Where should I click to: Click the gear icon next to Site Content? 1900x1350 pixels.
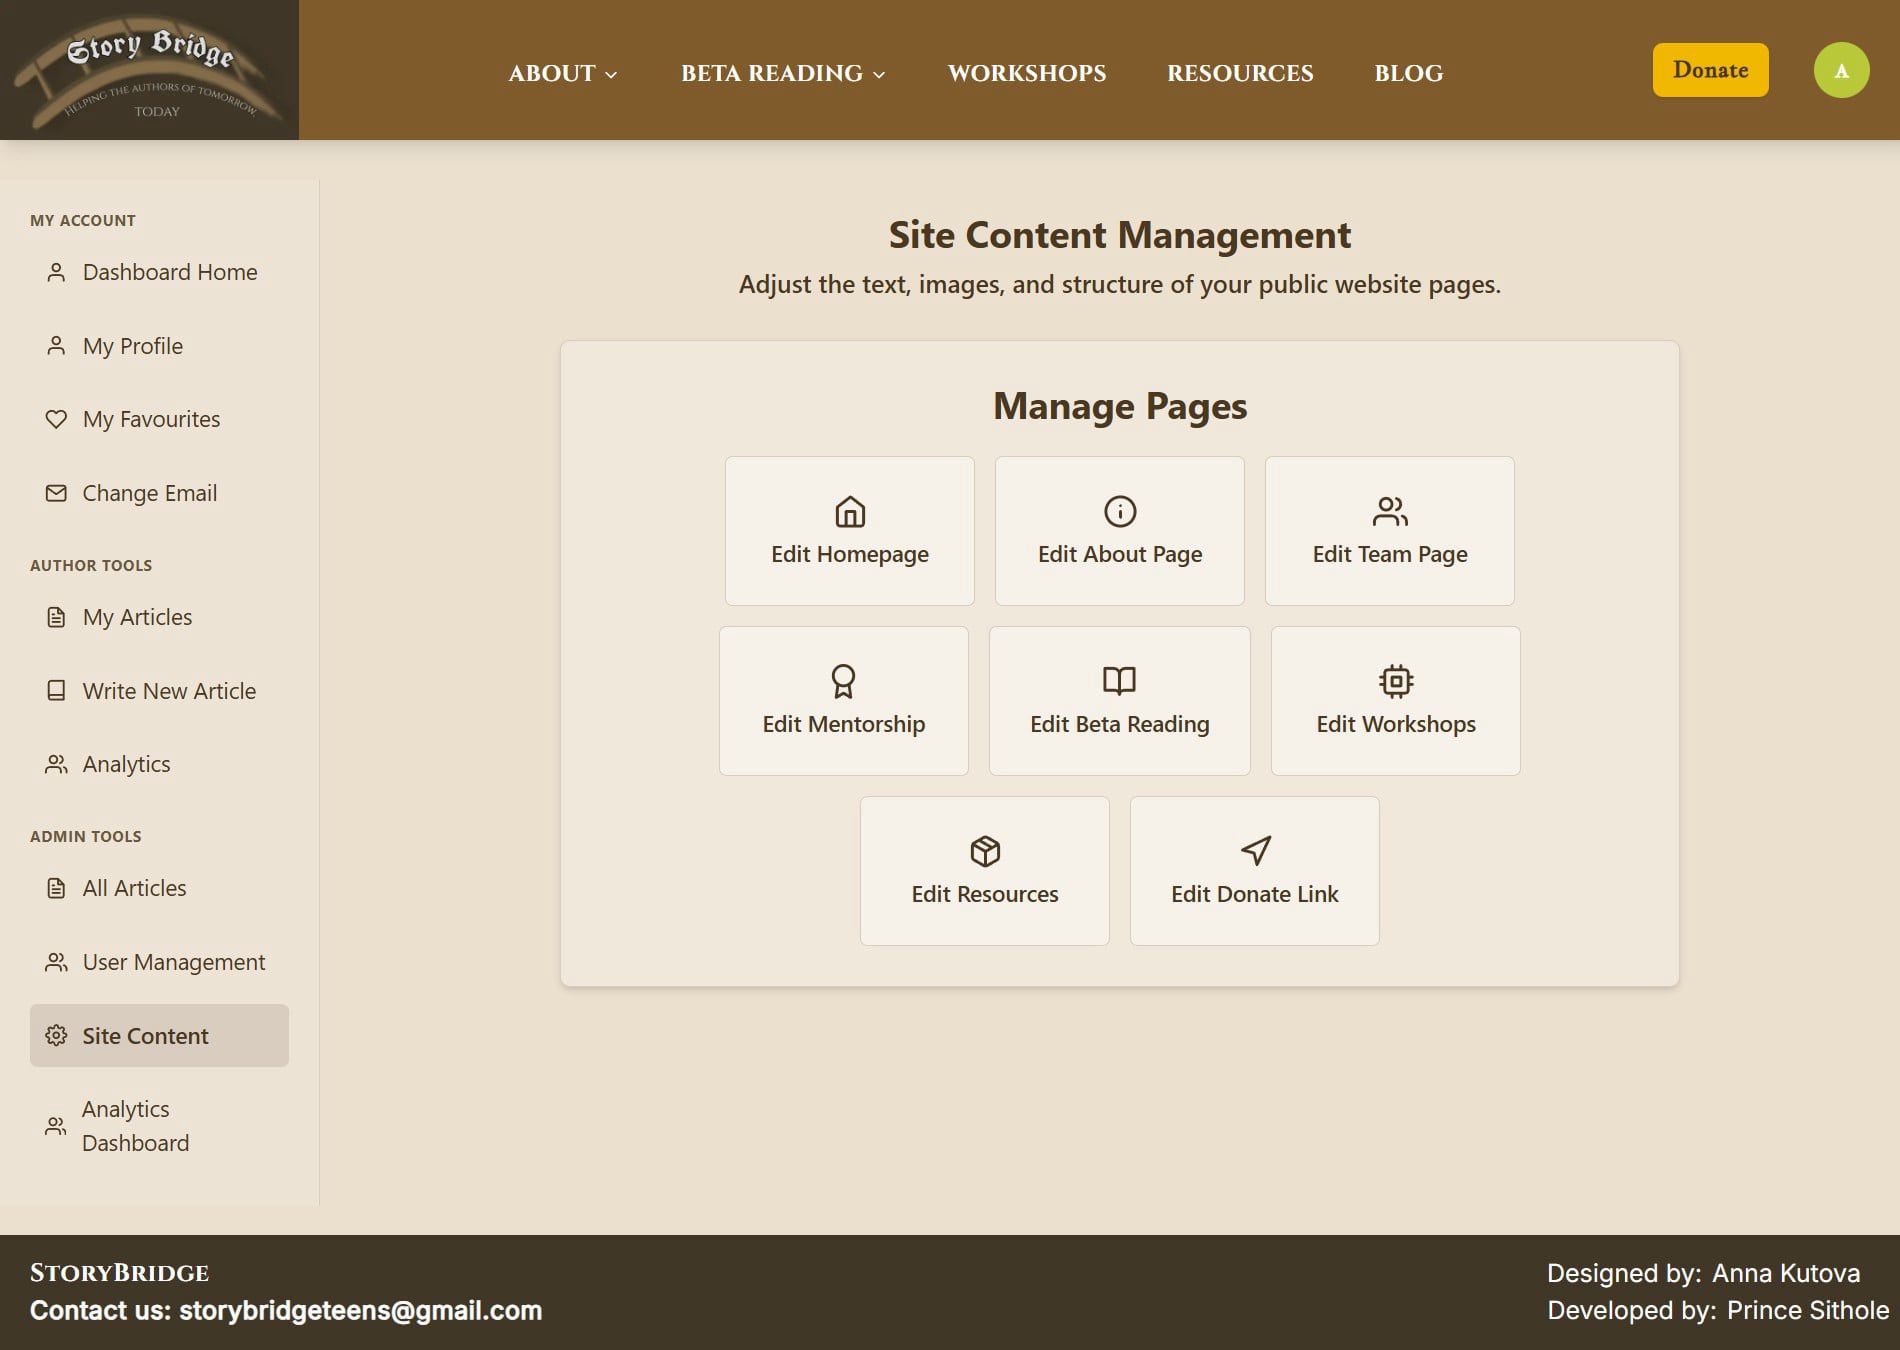tap(56, 1036)
